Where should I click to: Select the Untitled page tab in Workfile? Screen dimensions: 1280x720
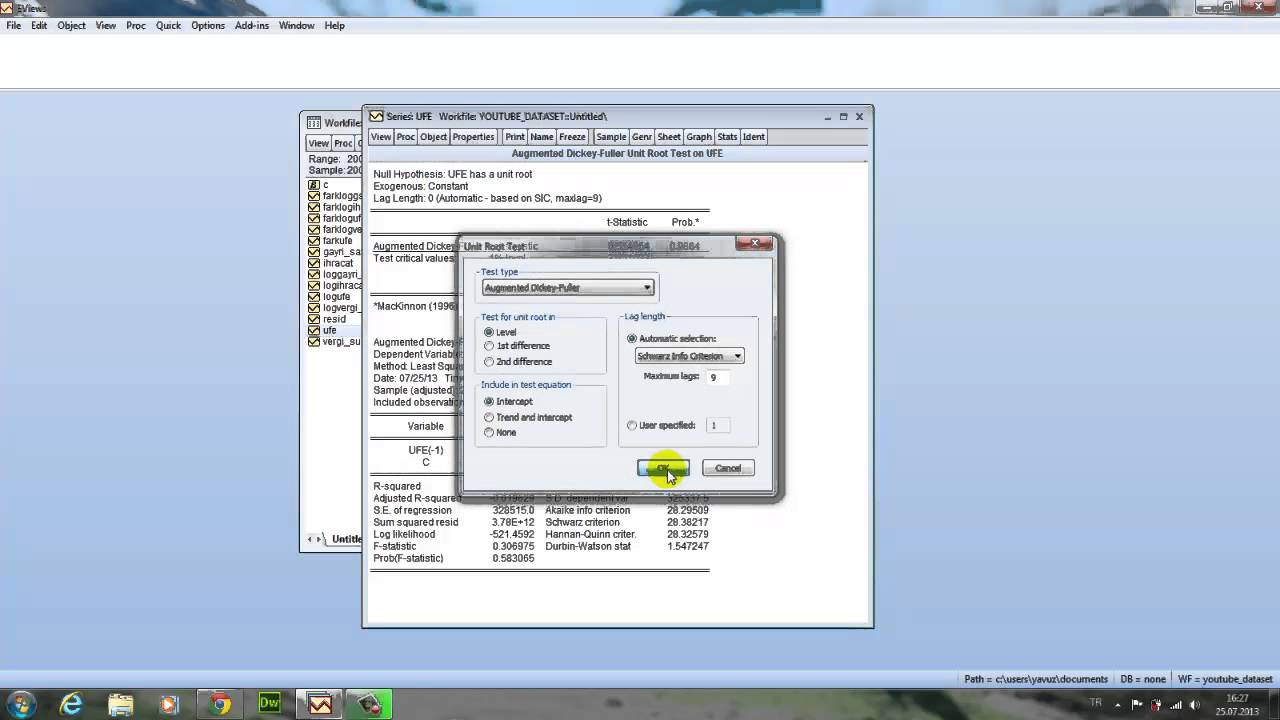pyautogui.click(x=346, y=539)
